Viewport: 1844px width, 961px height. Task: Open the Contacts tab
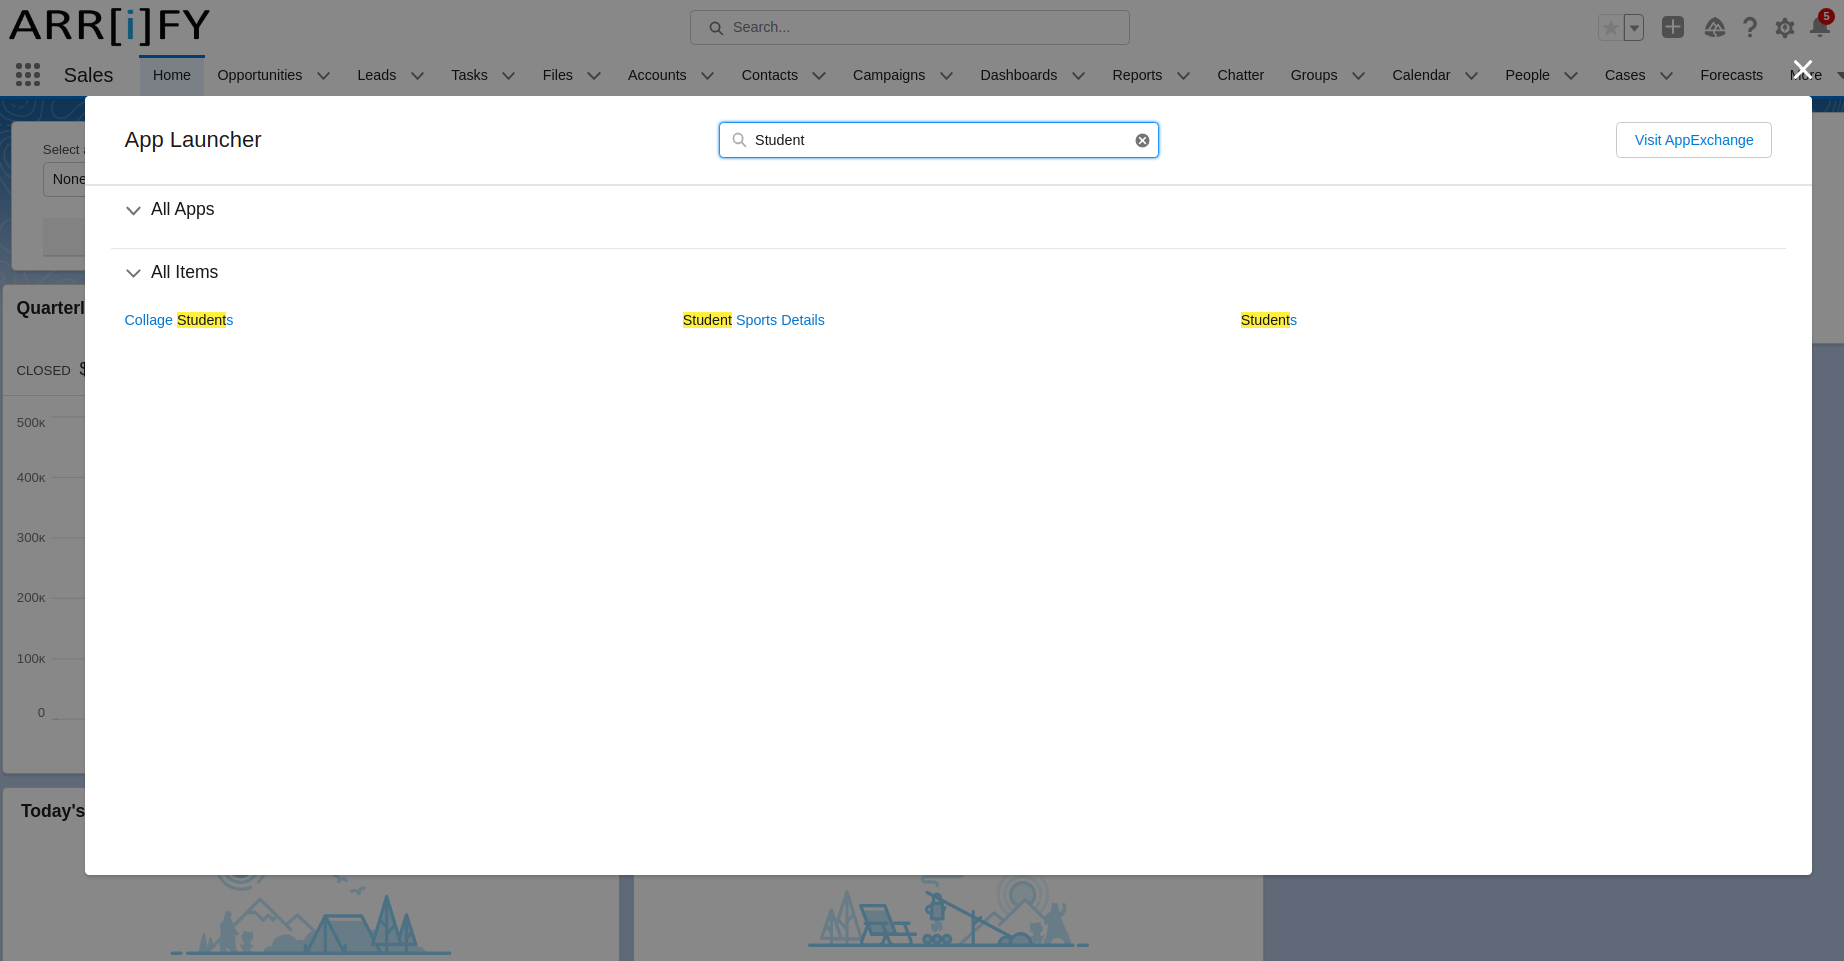(769, 75)
